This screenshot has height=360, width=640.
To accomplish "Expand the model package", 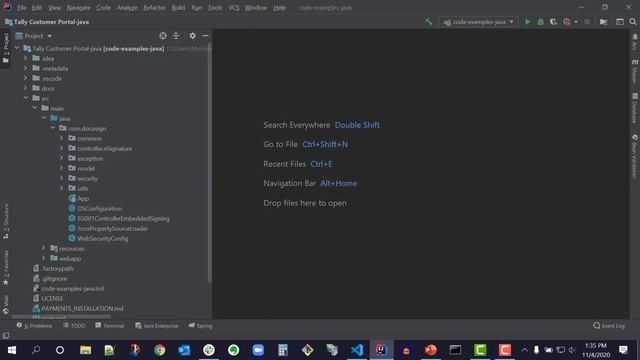I will (x=62, y=168).
